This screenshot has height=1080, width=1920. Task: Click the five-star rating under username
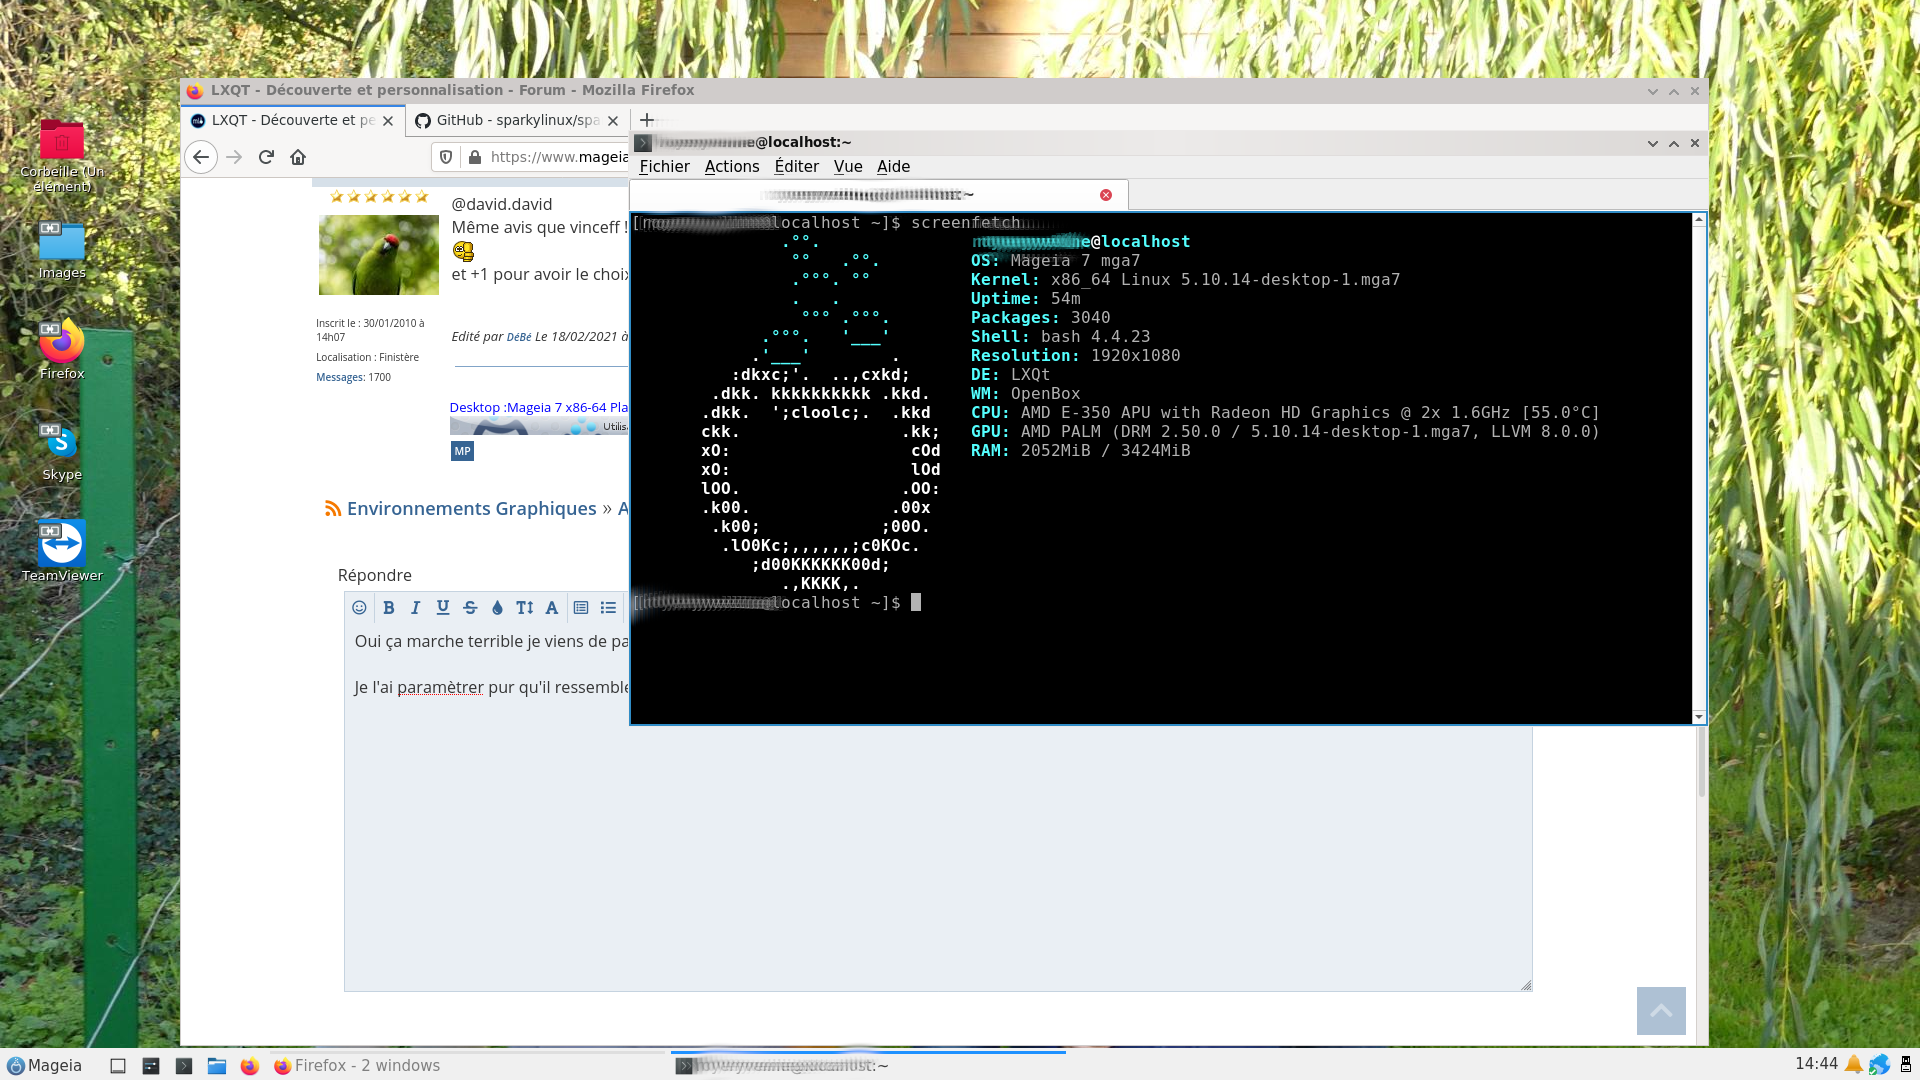(x=379, y=197)
